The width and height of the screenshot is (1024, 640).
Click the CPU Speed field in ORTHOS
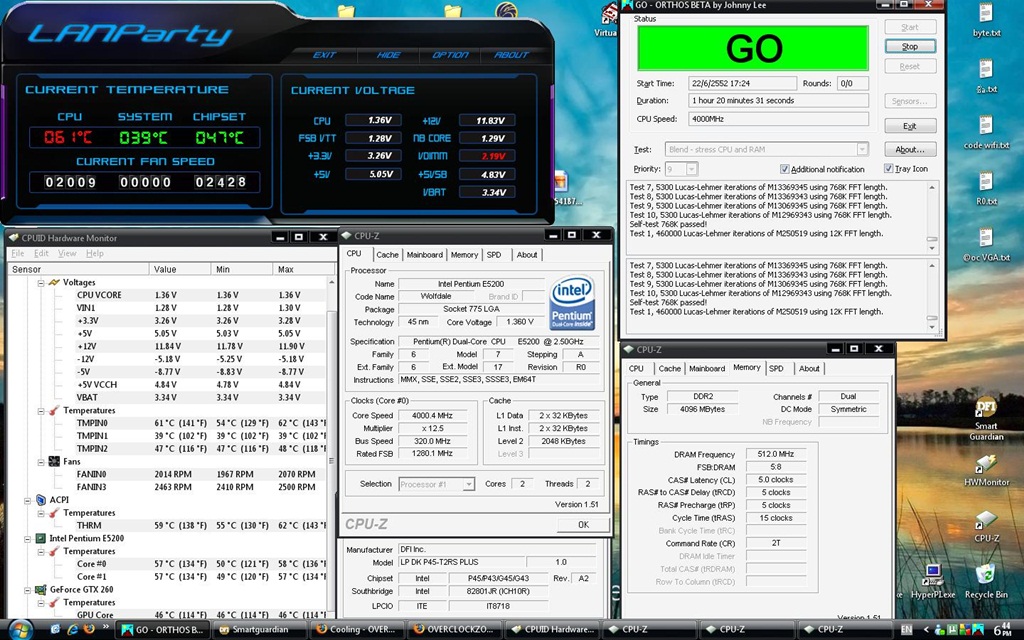pyautogui.click(x=778, y=119)
